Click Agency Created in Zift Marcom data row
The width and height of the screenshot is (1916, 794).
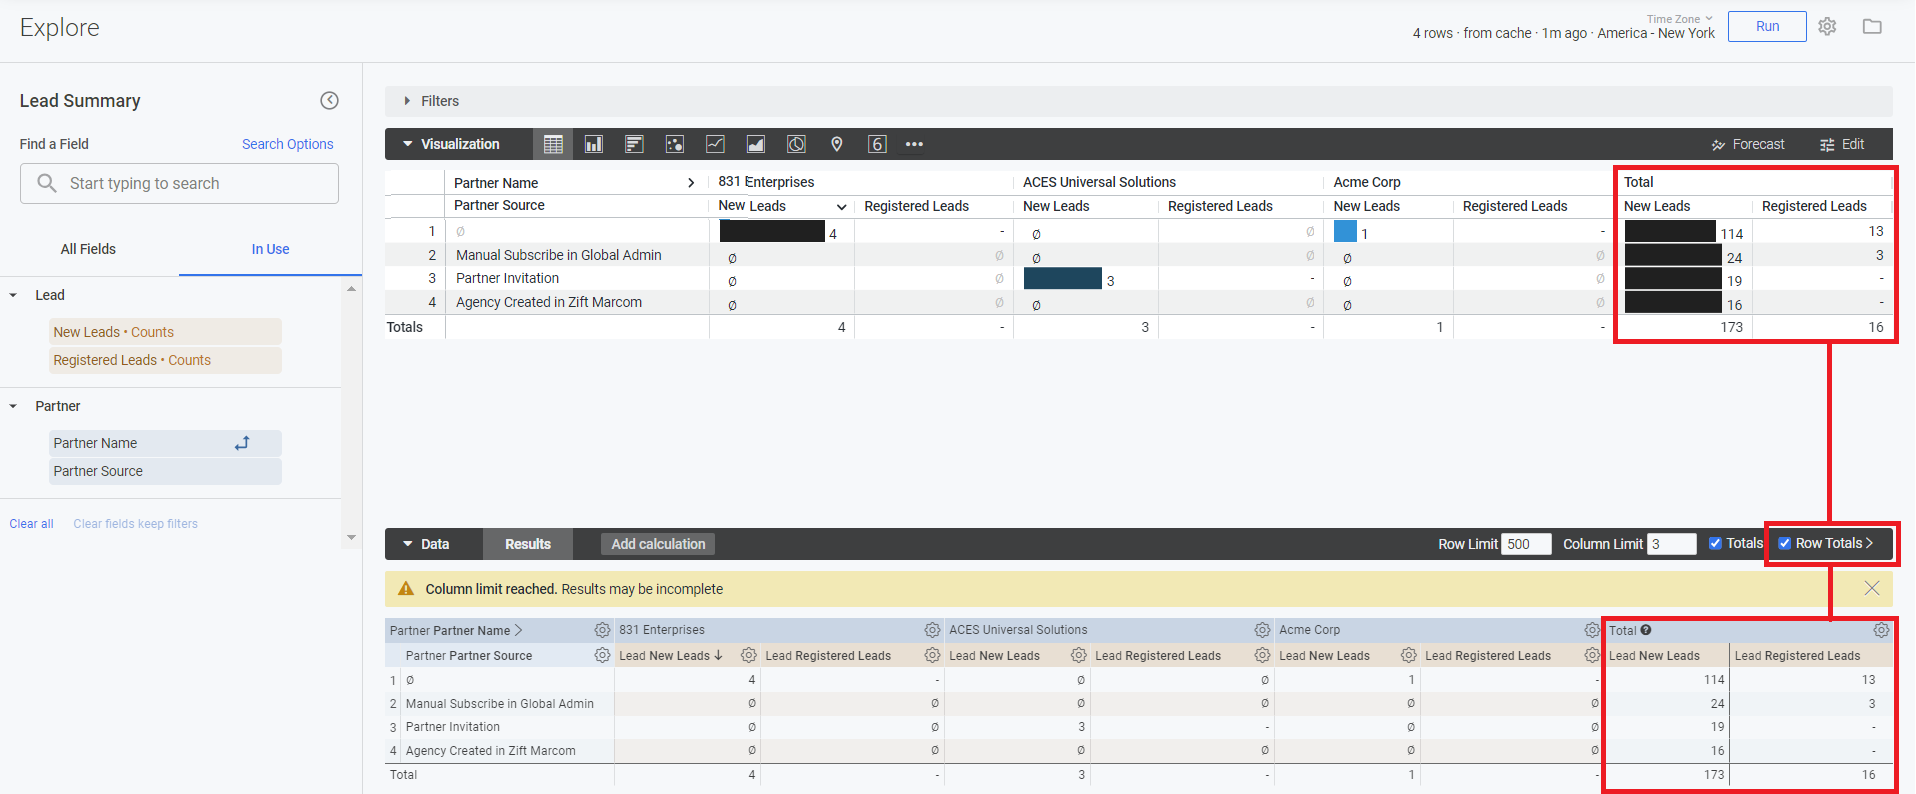pos(490,751)
